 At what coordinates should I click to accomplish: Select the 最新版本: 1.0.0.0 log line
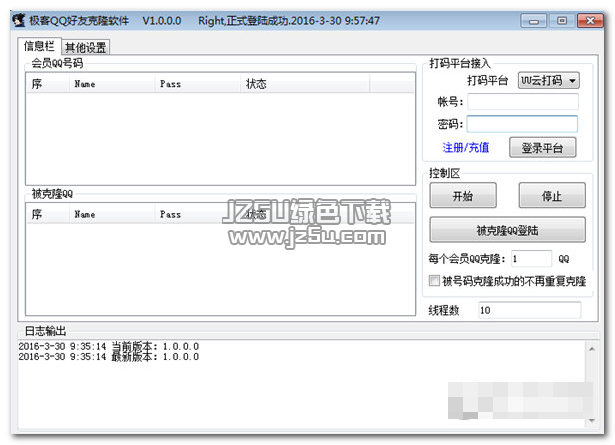click(109, 356)
